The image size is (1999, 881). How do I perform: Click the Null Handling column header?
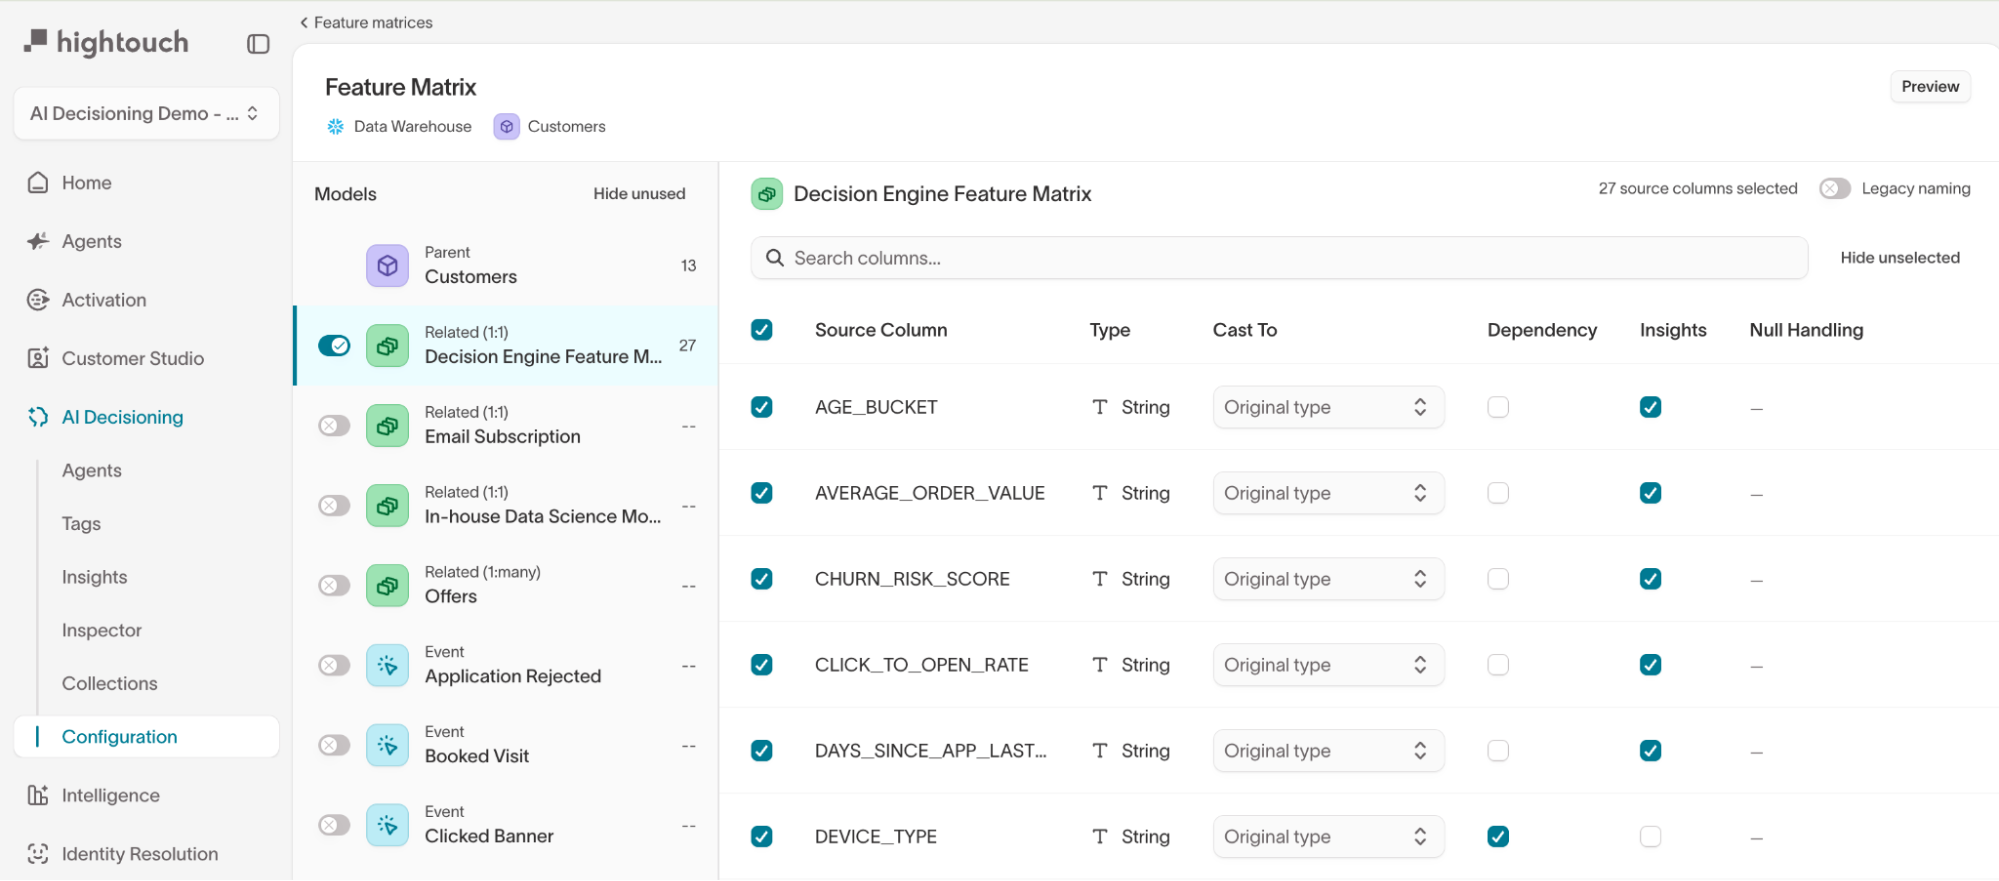(x=1806, y=330)
